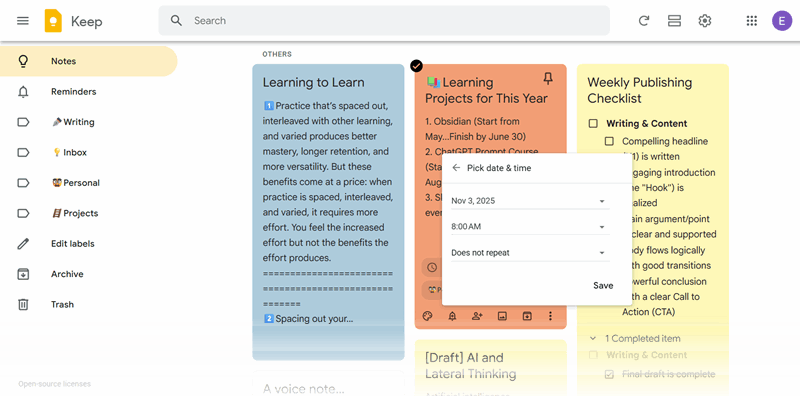Viewport: 800px width, 400px height.
Task: Tick the Compelling headline checkbox
Action: (609, 141)
